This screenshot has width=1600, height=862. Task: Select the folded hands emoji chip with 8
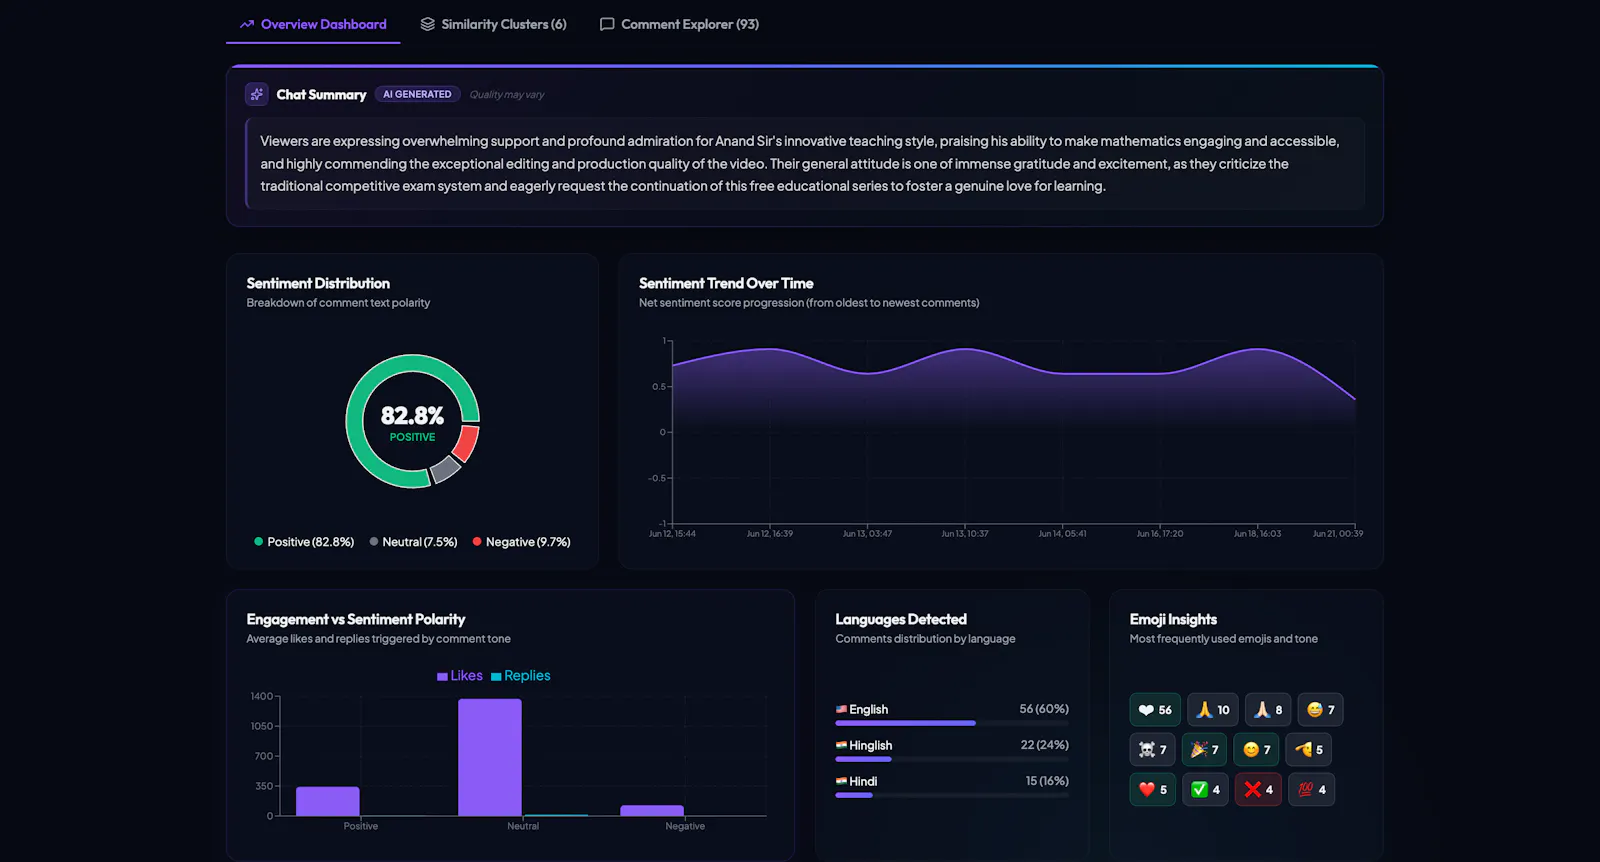[1268, 710]
